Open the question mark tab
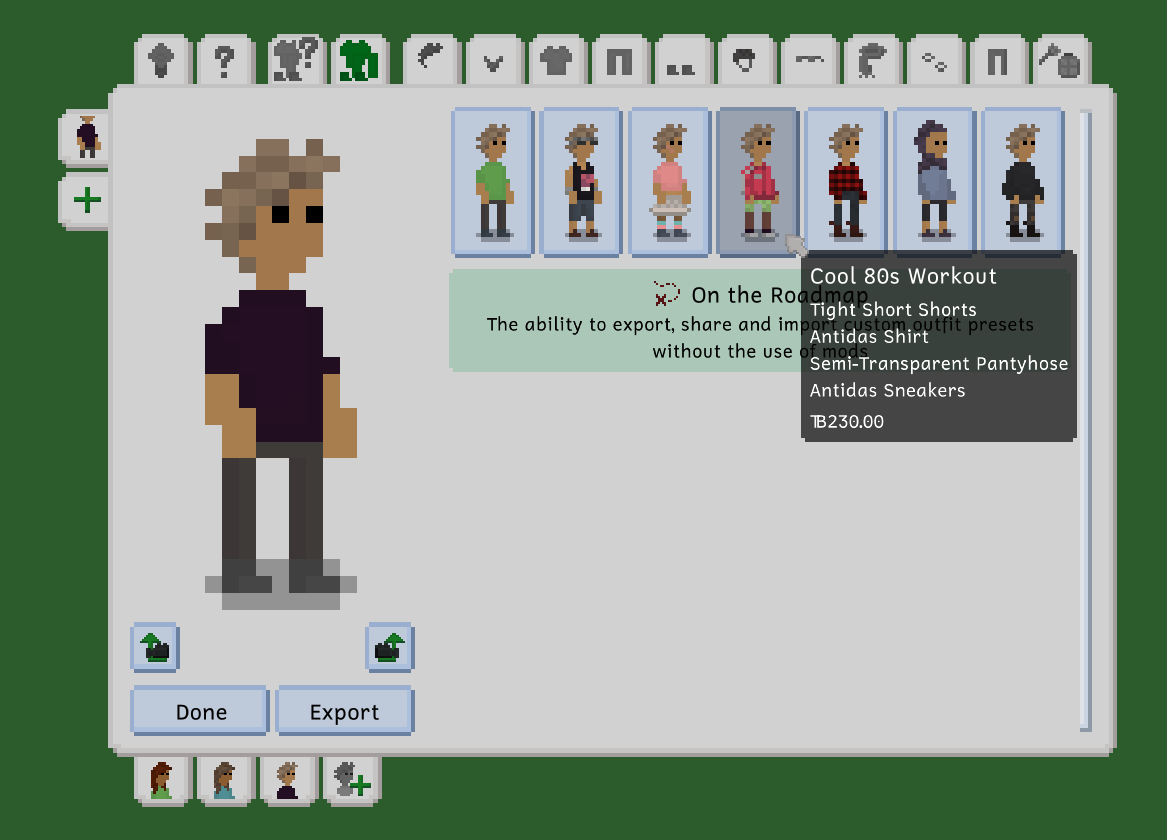Viewport: 1167px width, 840px height. 224,62
